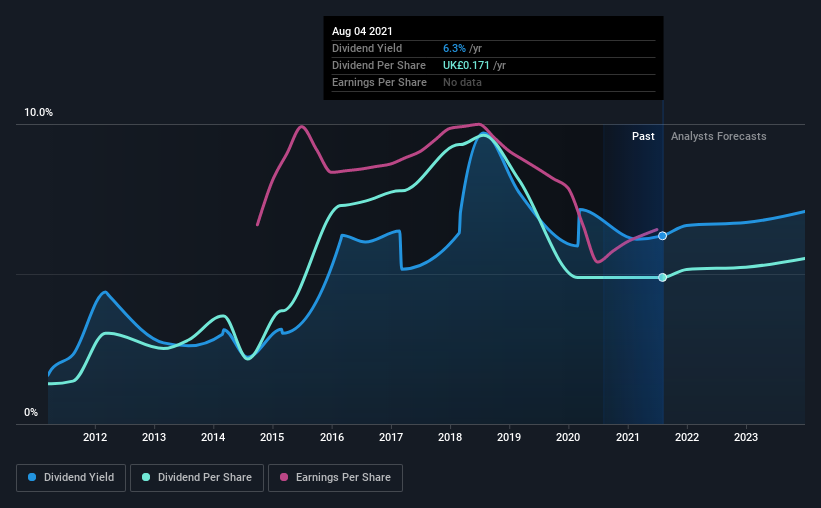Click the No data earnings value
The width and height of the screenshot is (821, 508).
[462, 82]
